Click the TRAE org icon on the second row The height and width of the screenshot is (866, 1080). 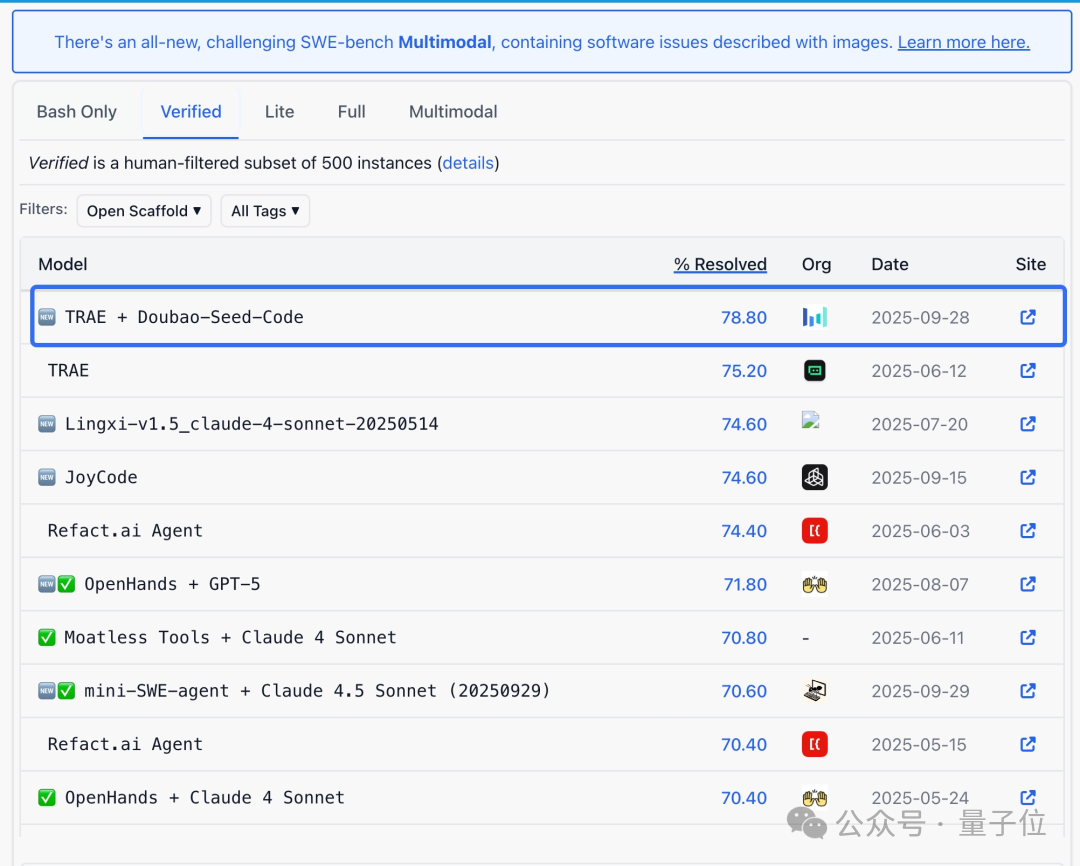815,370
